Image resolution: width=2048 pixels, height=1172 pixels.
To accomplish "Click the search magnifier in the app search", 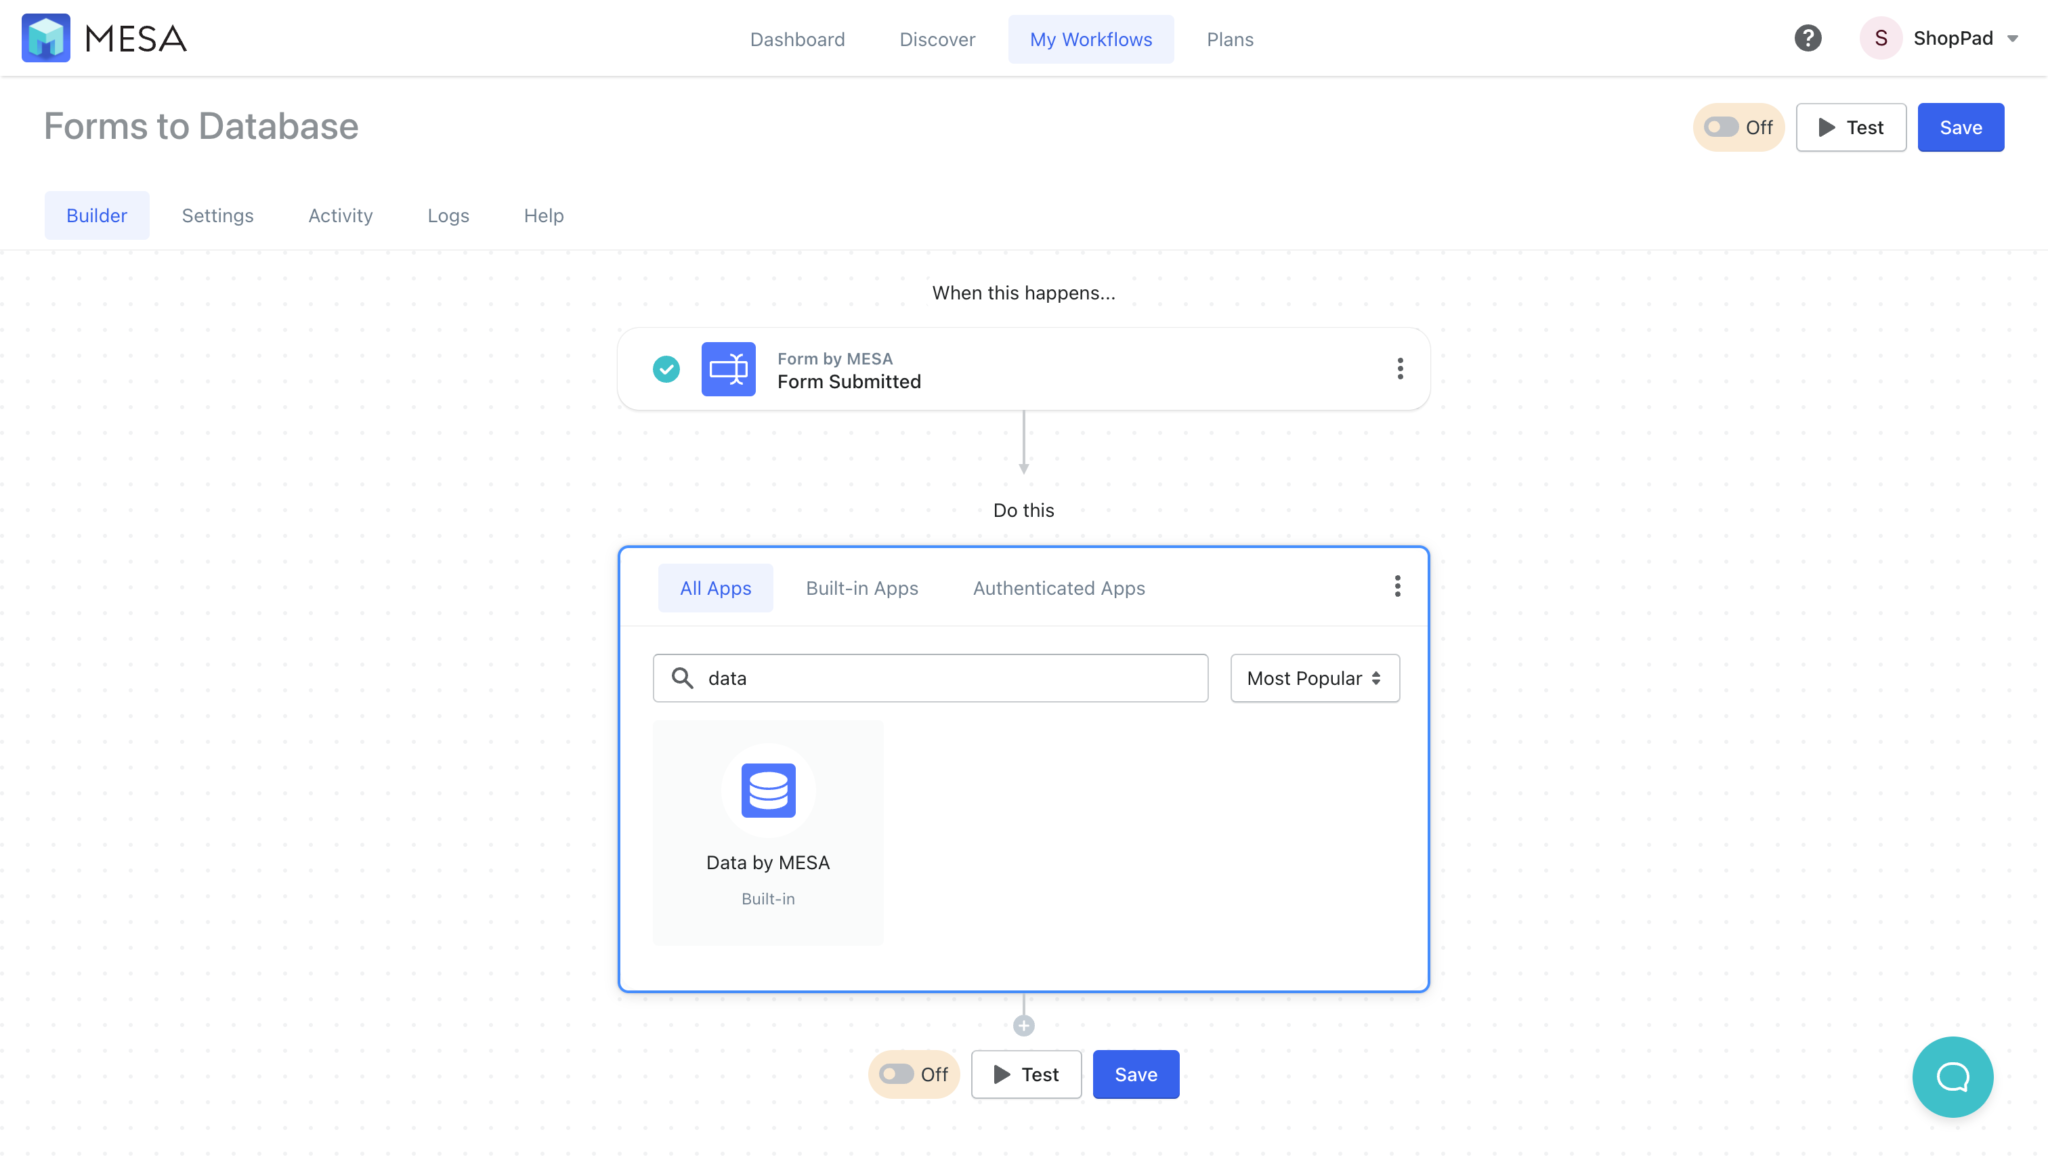I will point(684,678).
